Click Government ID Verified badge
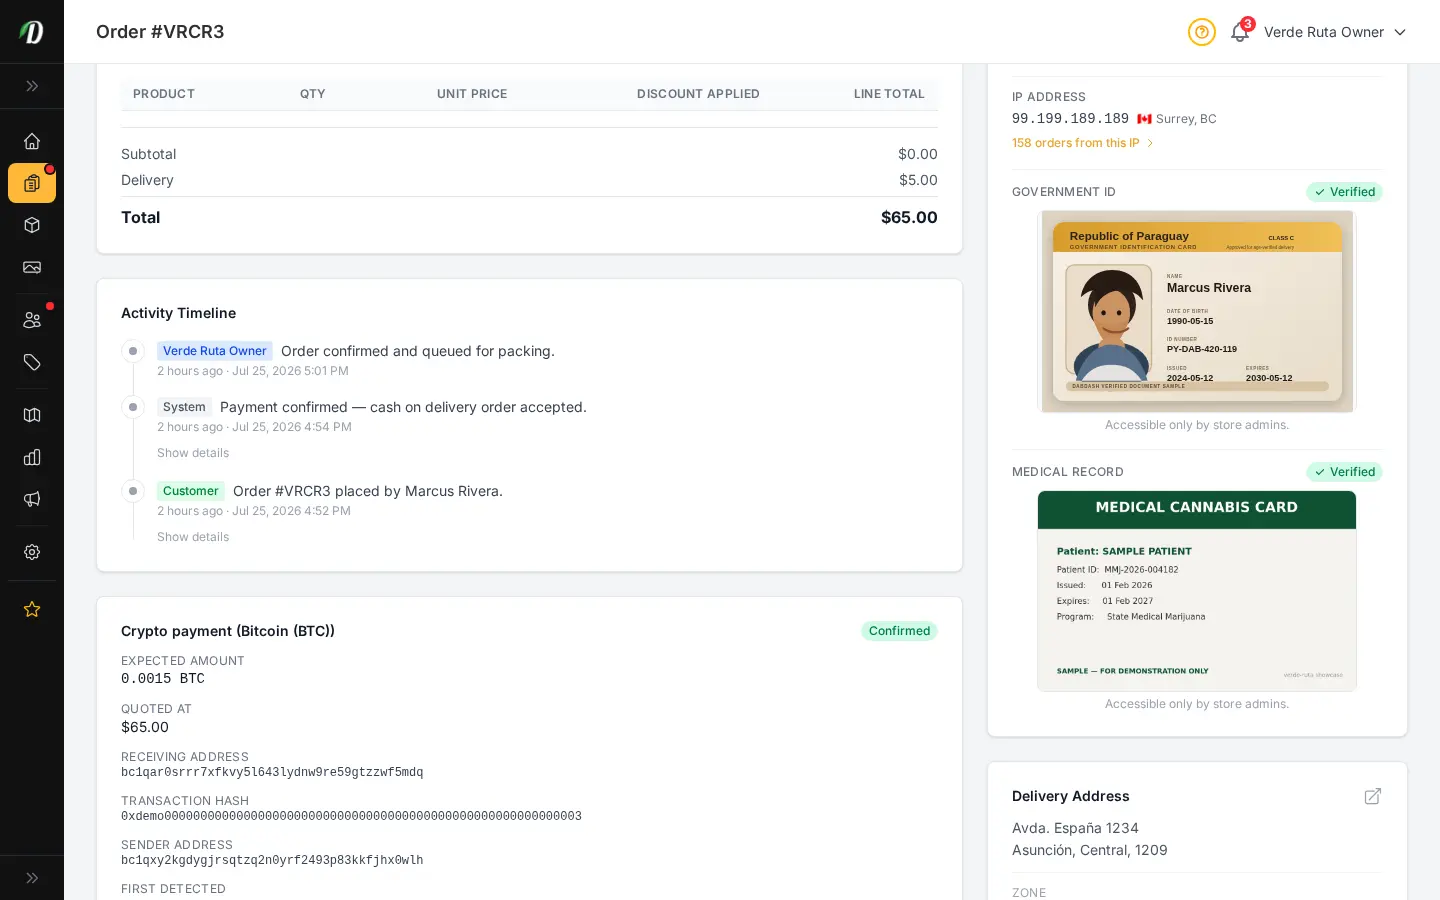Screen dimensions: 1440x900 [1344, 192]
